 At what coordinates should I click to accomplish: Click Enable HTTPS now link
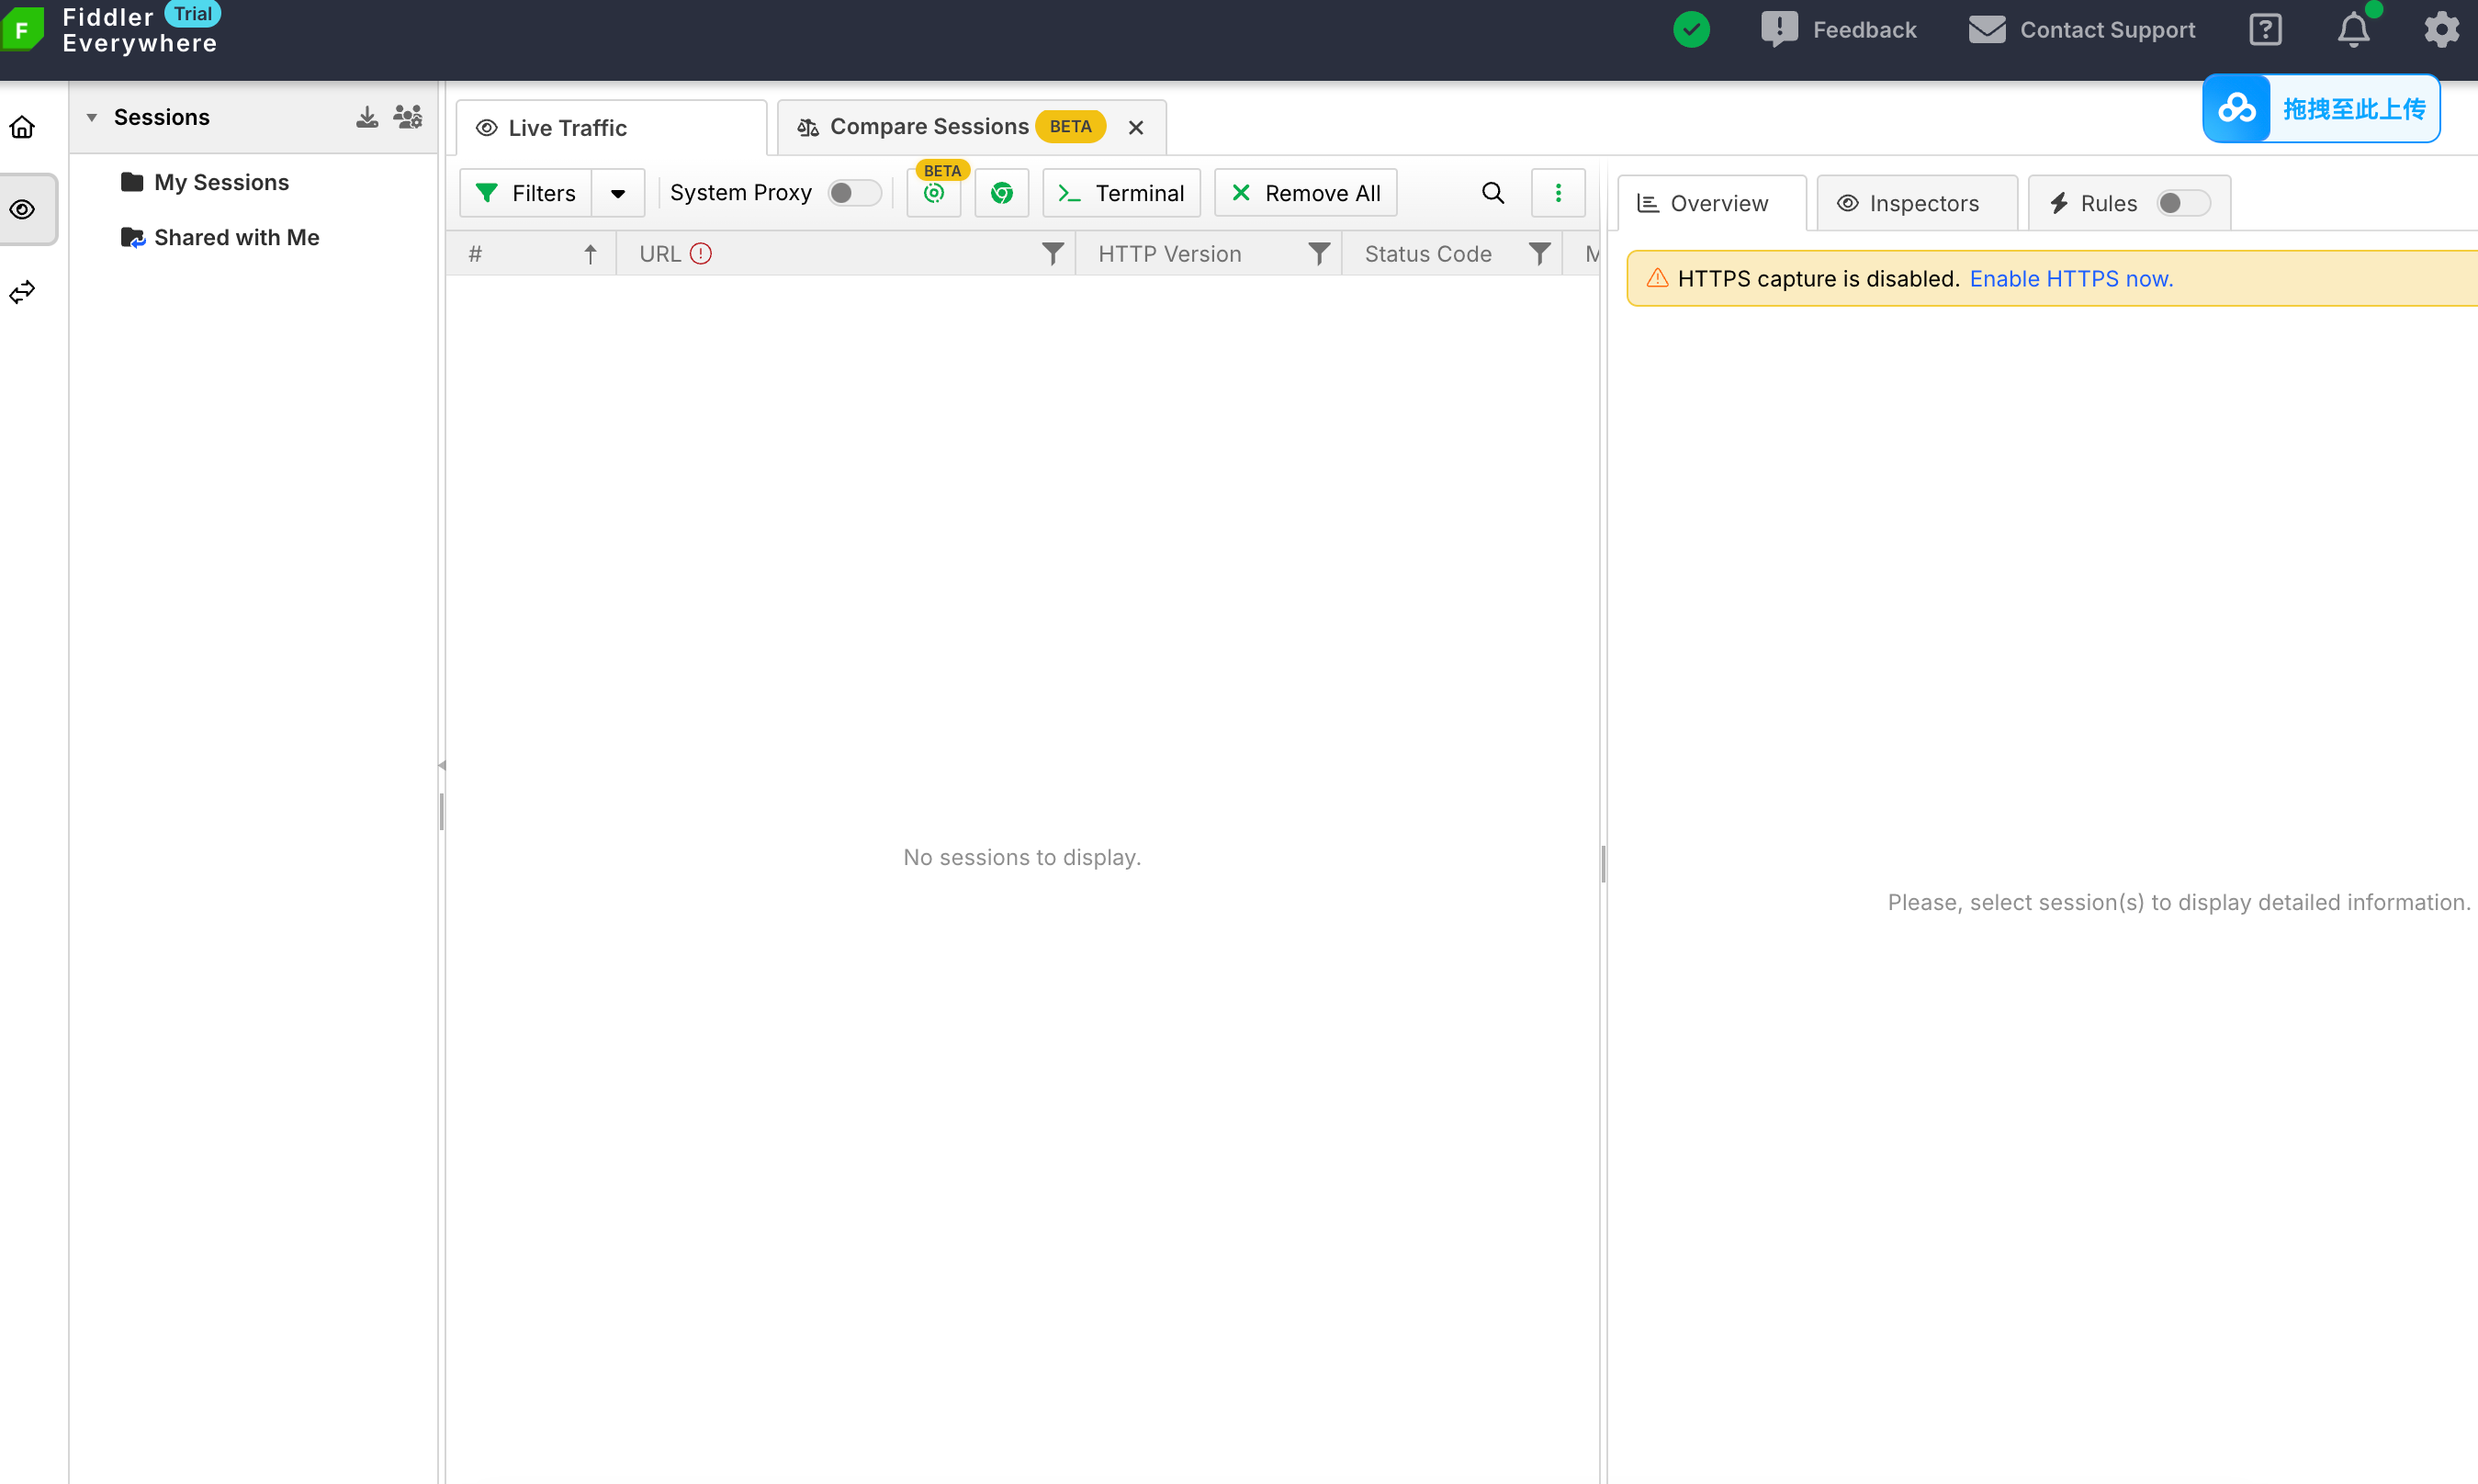pos(2071,278)
